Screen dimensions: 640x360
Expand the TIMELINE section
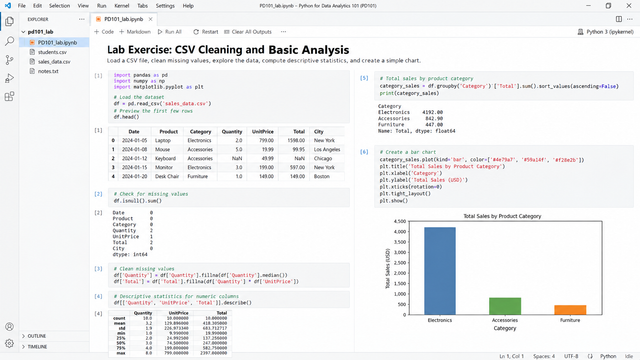pyautogui.click(x=37, y=347)
